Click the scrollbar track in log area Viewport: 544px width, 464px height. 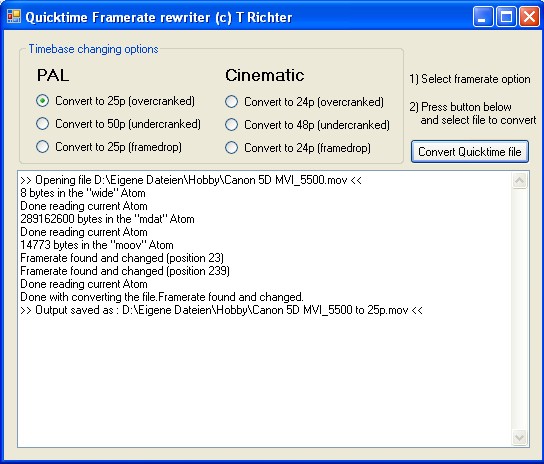[x=519, y=309]
